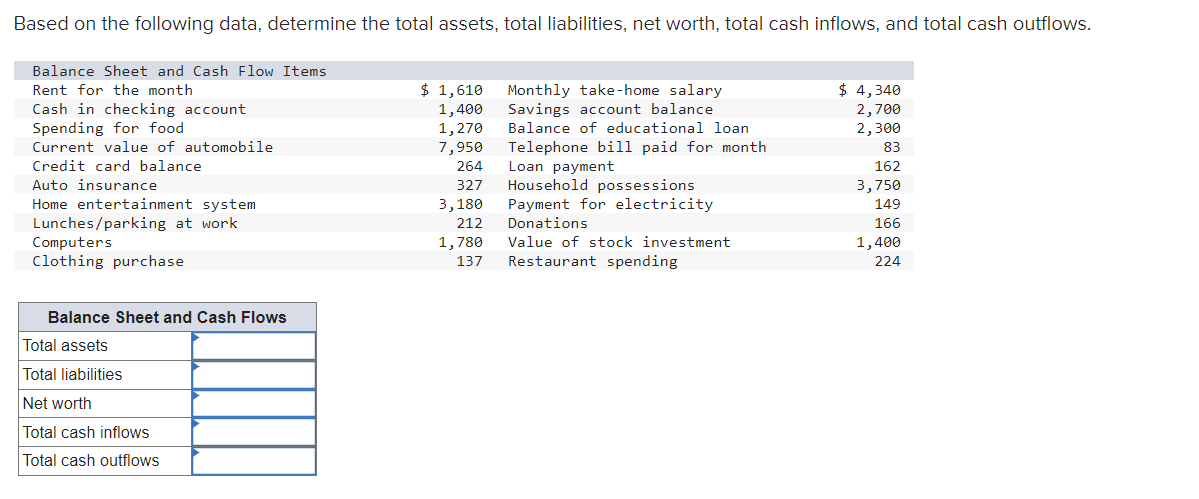
Task: Click 'Computers' label
Action: coord(72,242)
